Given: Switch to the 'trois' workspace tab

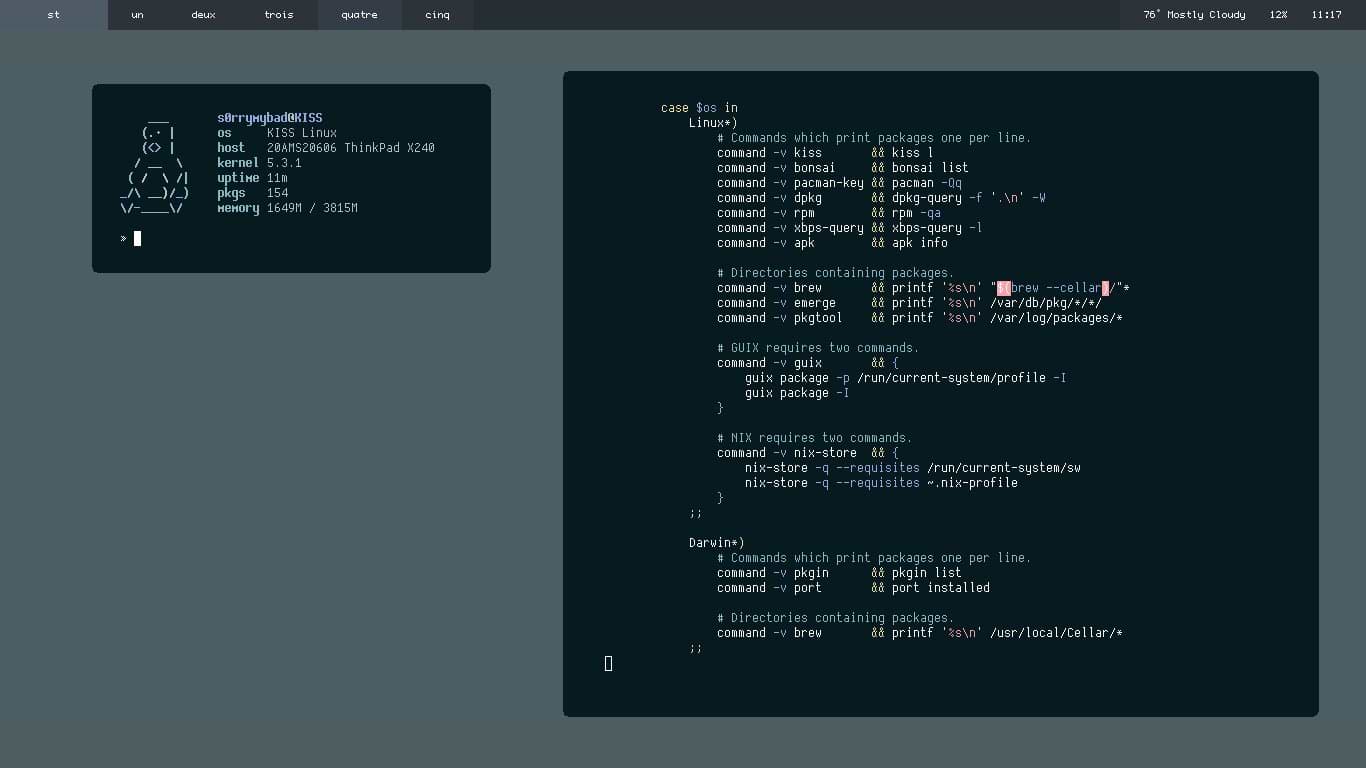Looking at the screenshot, I should coord(279,15).
